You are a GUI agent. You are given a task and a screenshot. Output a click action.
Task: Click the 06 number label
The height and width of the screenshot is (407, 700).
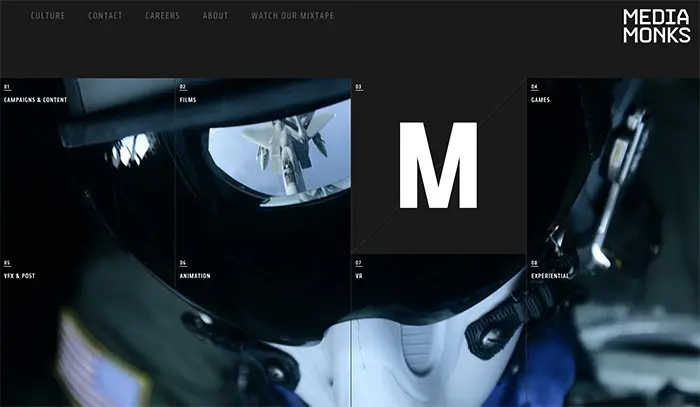point(183,263)
